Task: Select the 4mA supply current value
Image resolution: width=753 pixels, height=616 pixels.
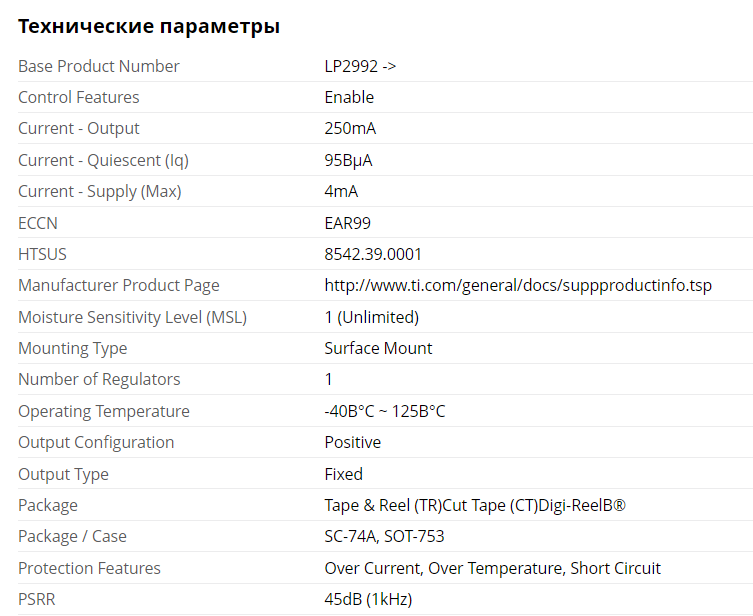Action: (341, 191)
